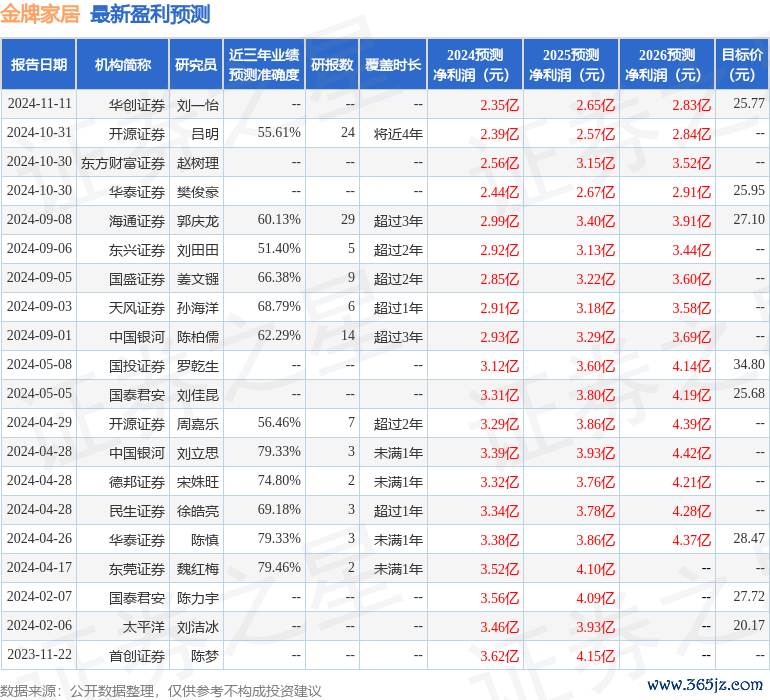This screenshot has height=700, width=770.
Task: Click the 机构简称 column header
Action: (x=123, y=65)
